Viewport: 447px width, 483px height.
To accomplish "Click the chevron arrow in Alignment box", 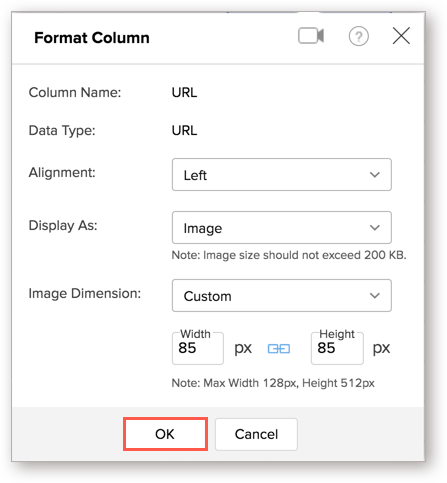I will click(x=375, y=175).
